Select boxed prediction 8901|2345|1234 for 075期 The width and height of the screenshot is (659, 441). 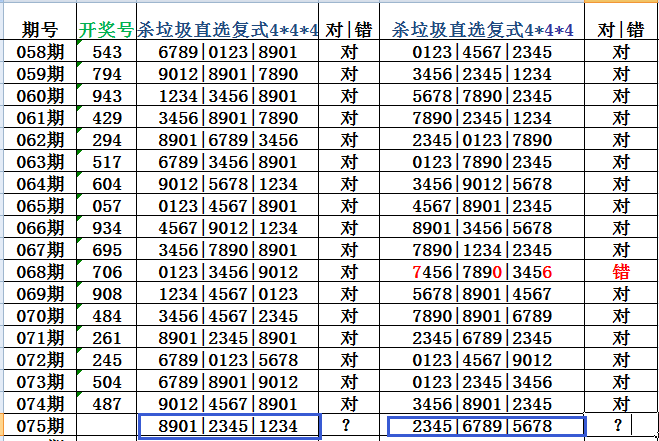pyautogui.click(x=229, y=426)
